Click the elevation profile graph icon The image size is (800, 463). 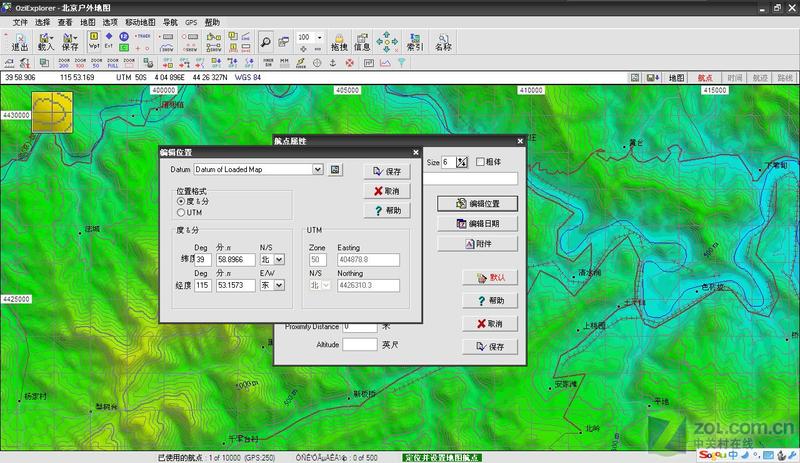(385, 63)
